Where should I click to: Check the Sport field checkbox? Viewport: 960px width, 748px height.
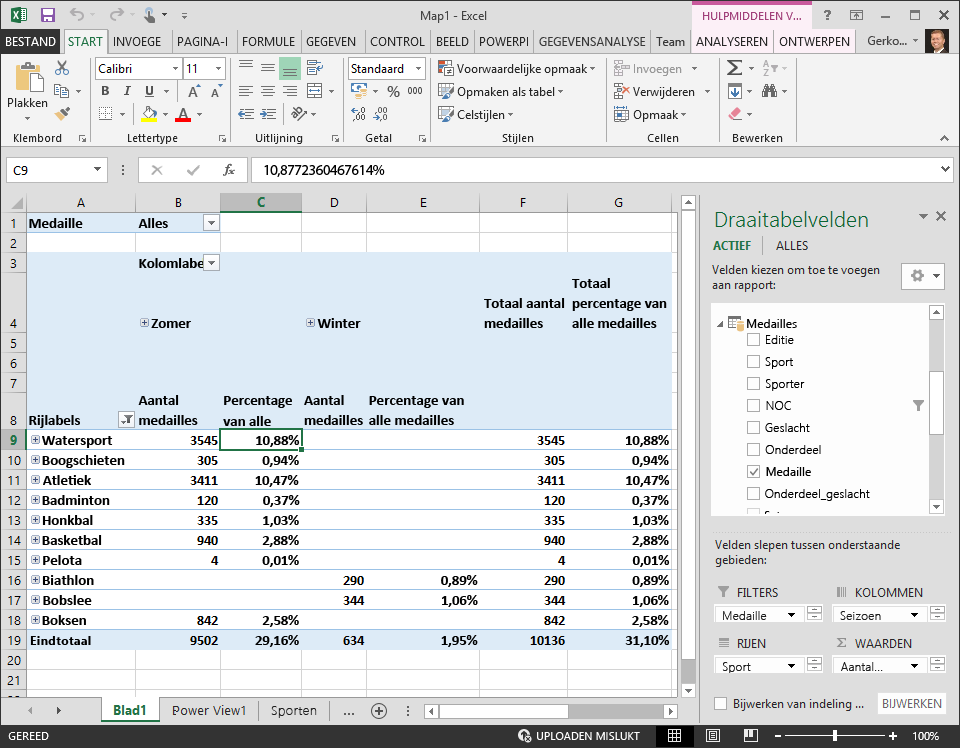pyautogui.click(x=754, y=362)
